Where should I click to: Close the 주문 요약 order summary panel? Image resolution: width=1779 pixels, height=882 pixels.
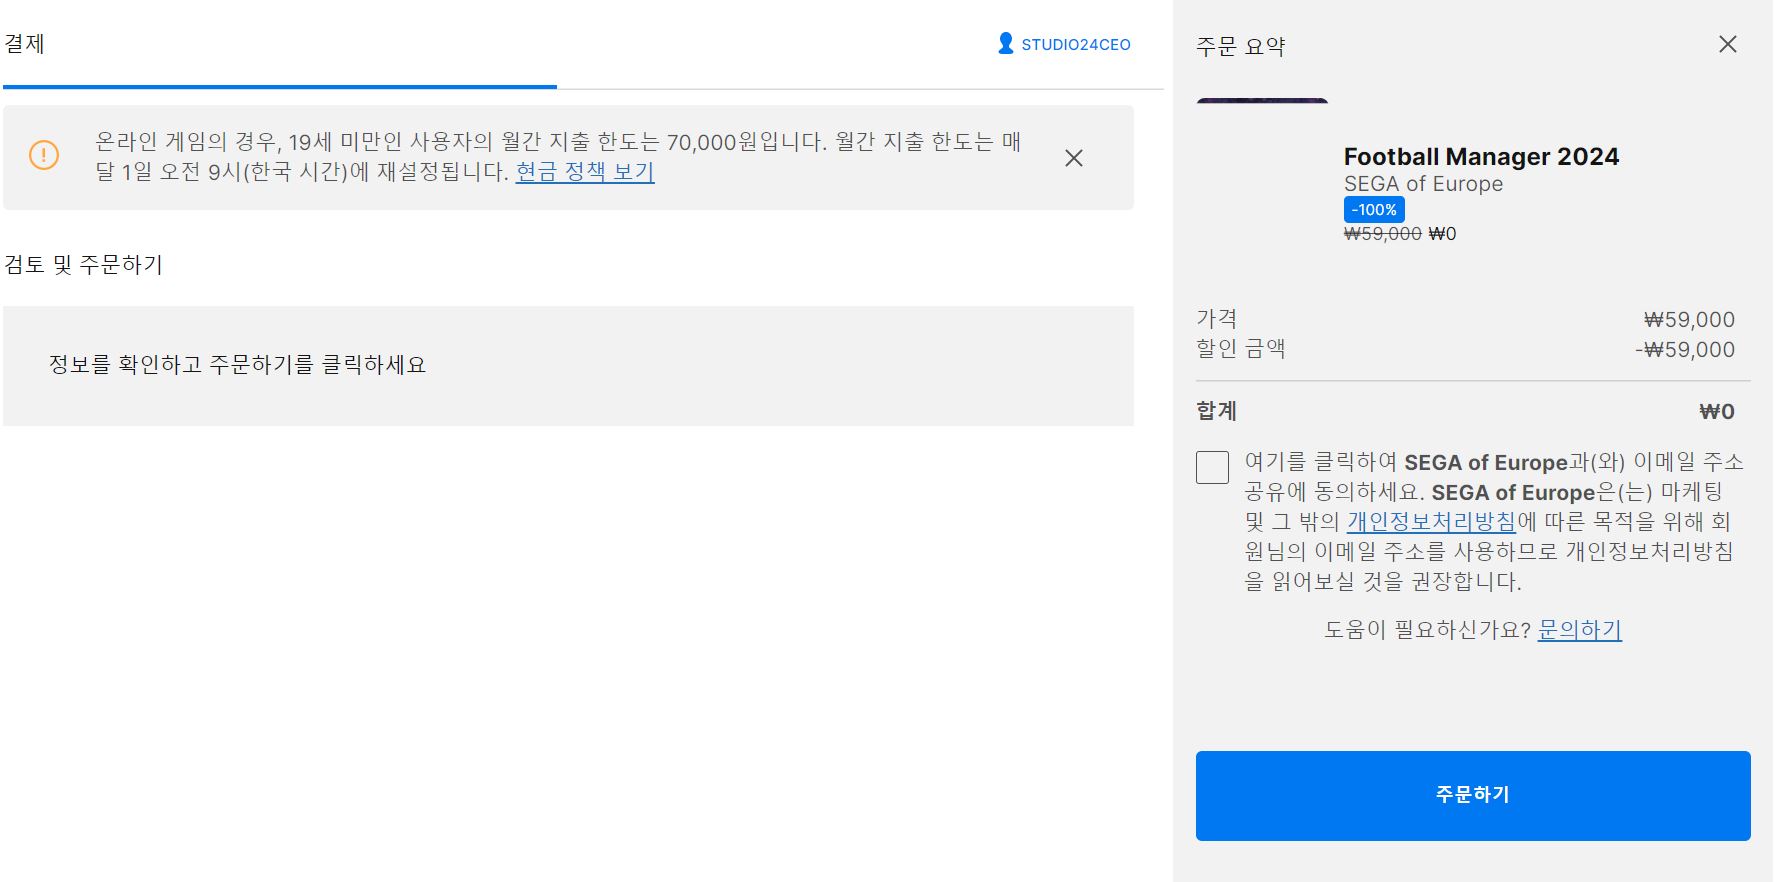click(1728, 44)
